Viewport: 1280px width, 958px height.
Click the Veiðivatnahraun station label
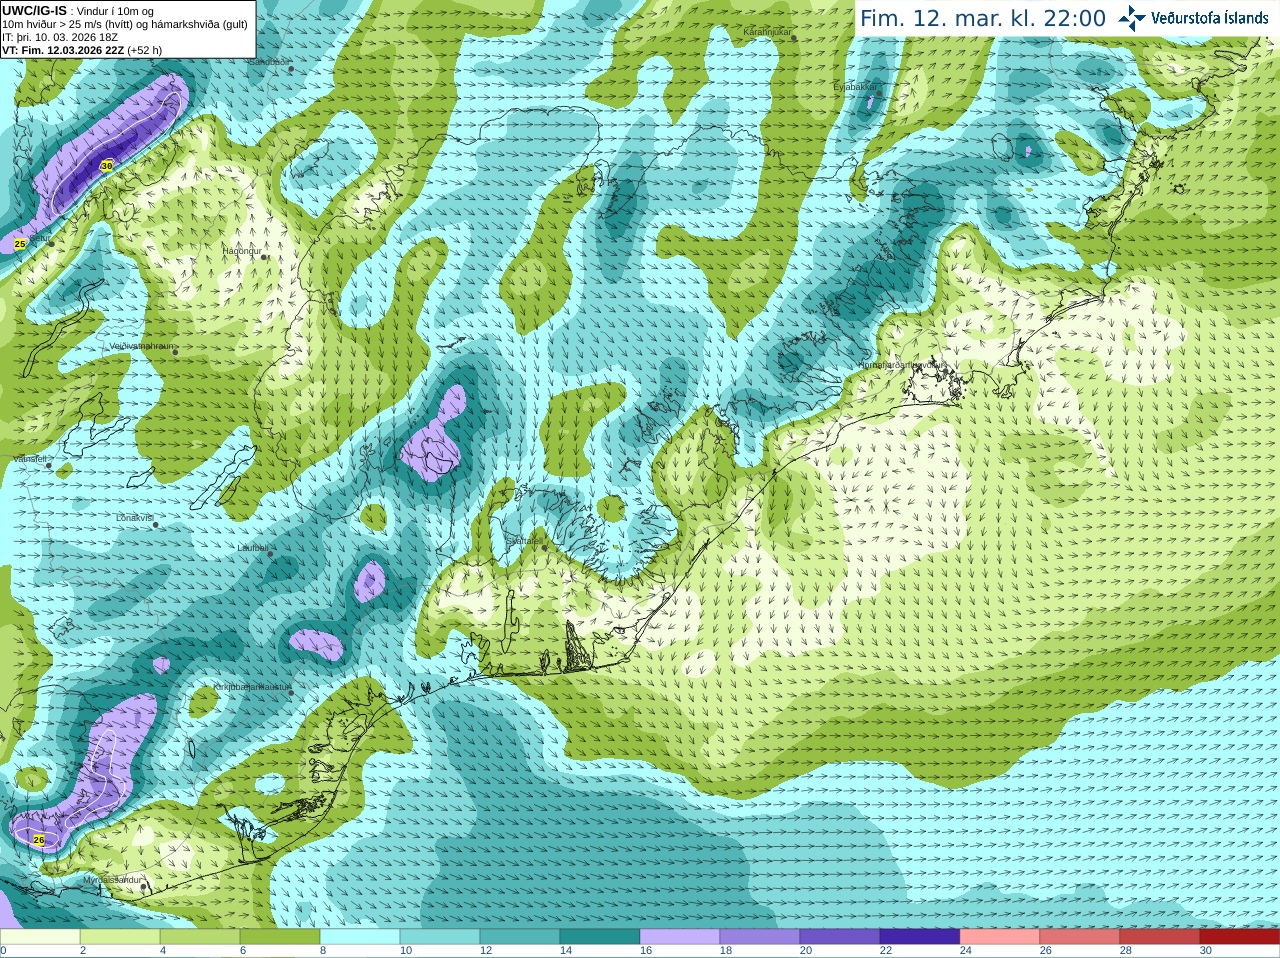tap(141, 346)
